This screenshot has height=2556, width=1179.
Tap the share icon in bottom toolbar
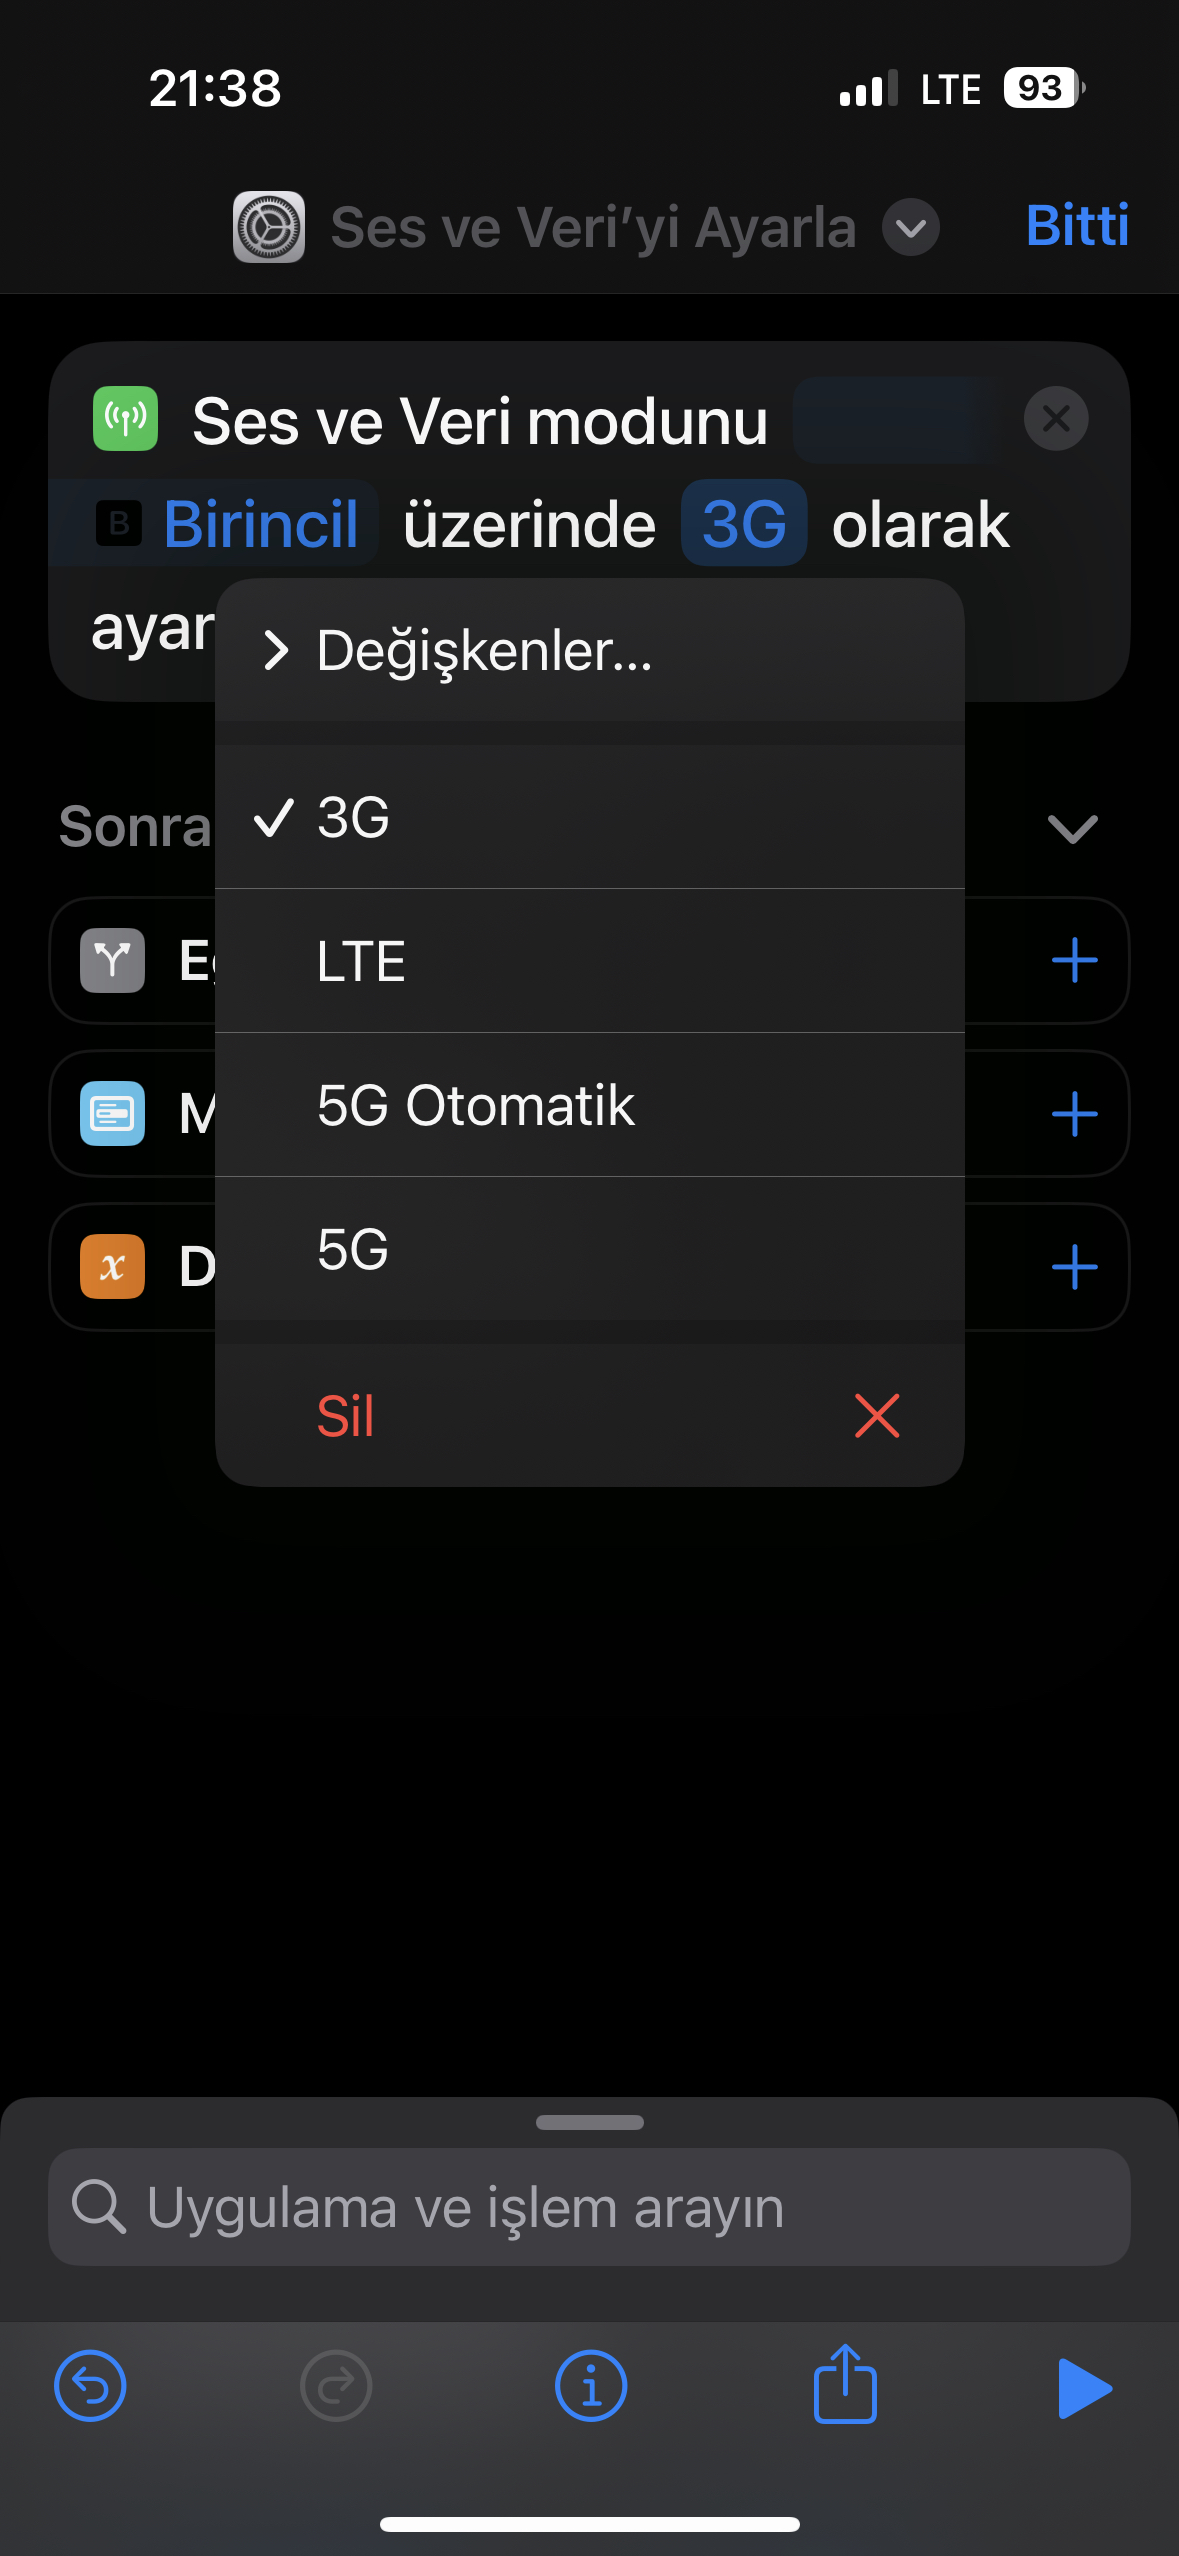[x=845, y=2383]
